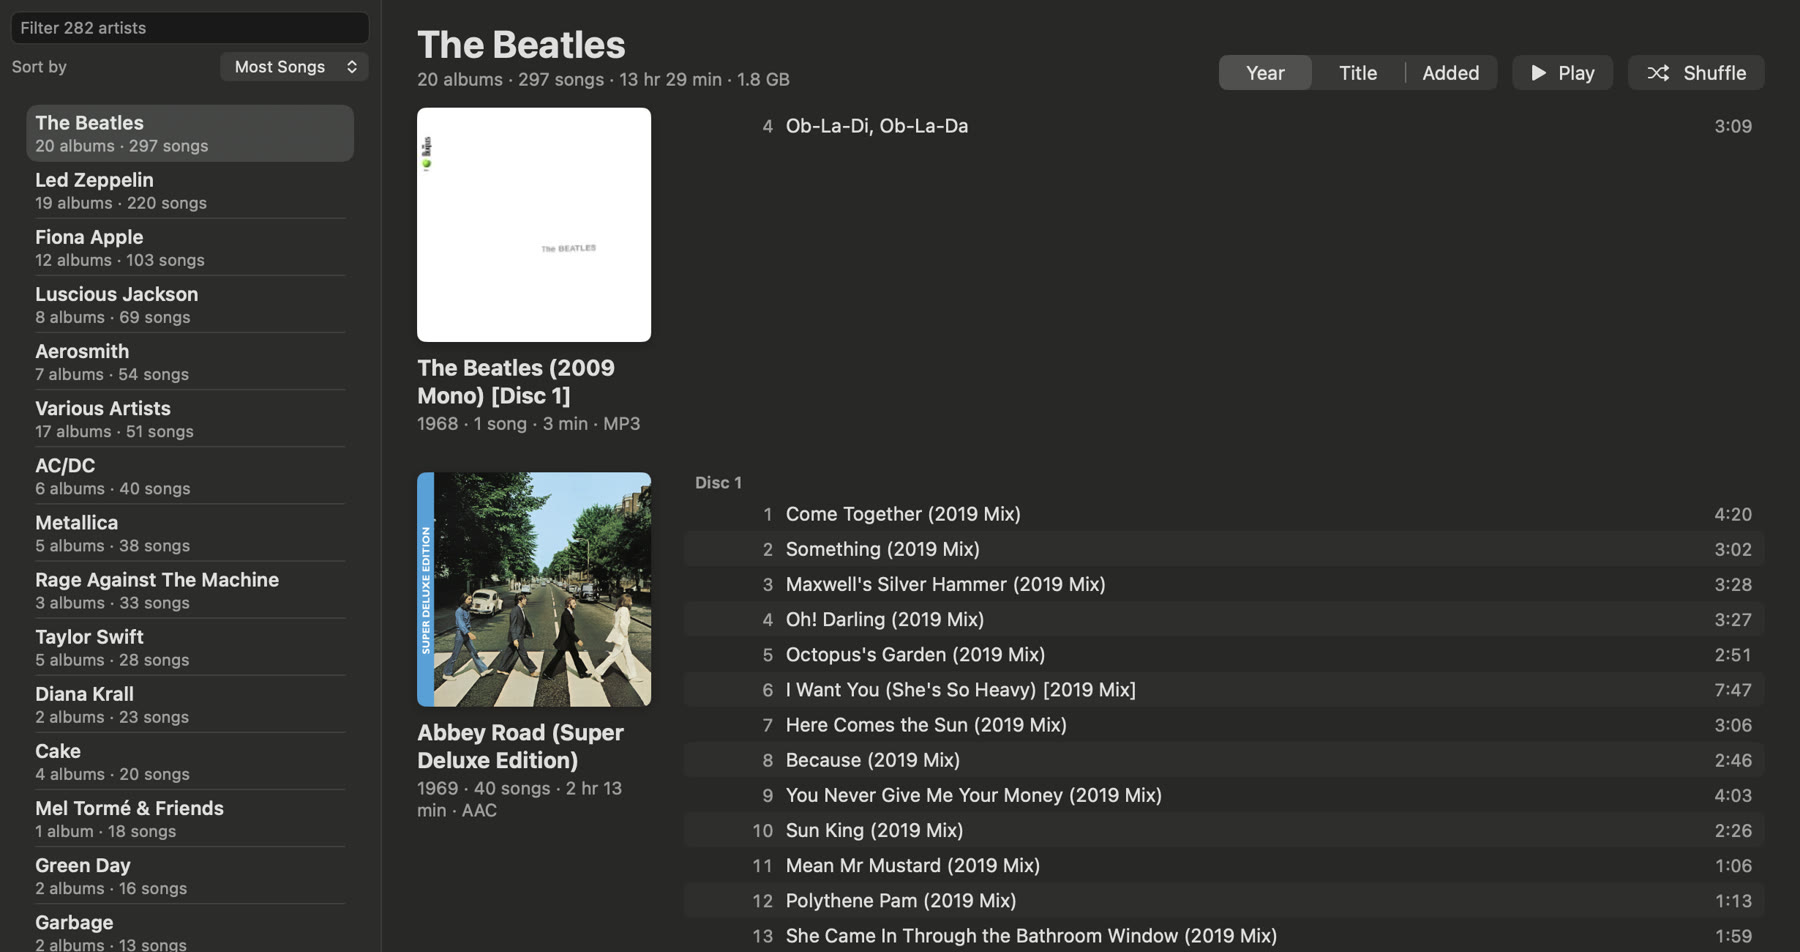Select Maxwell's Silver Hammer (2019 Mix)
Screen dimensions: 1800x952
(1224, 584)
